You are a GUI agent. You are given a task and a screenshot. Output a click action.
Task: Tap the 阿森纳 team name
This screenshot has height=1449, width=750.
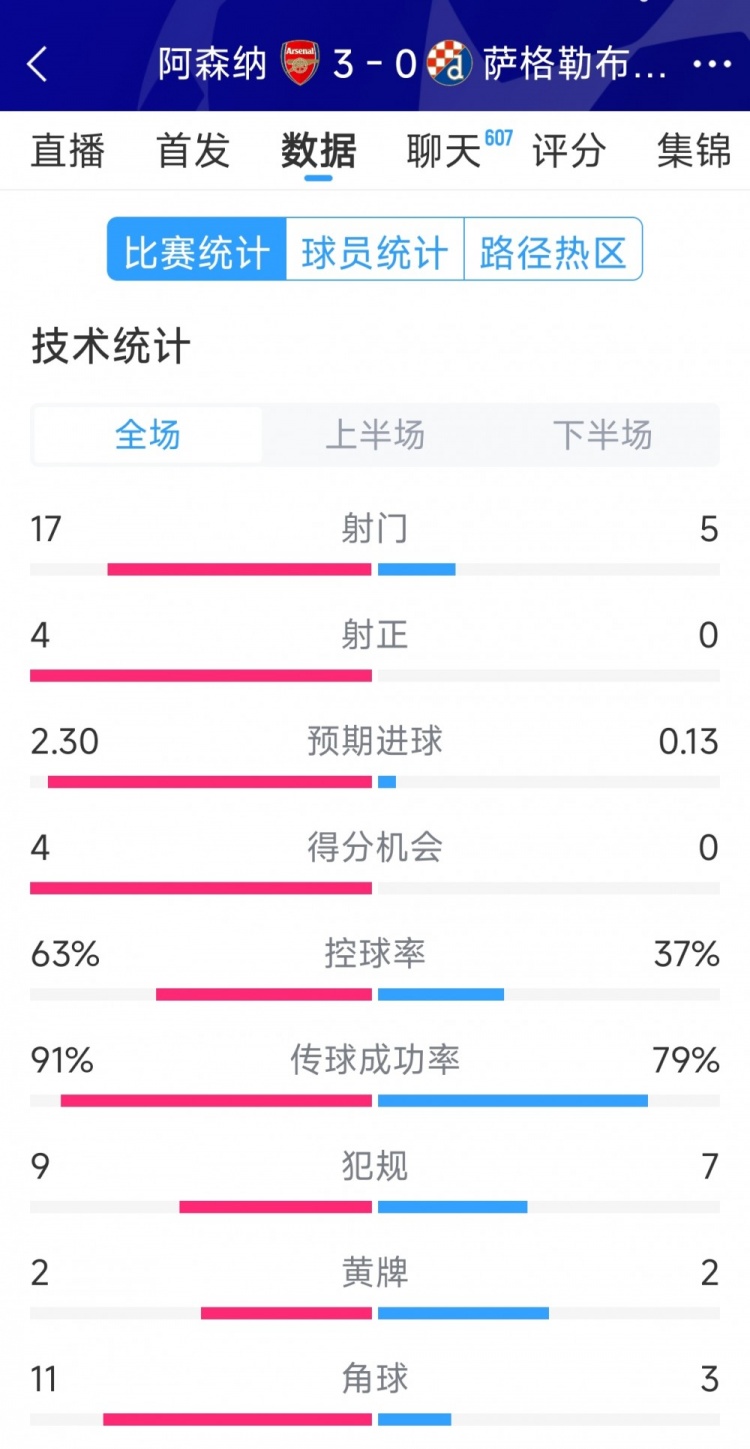[212, 64]
